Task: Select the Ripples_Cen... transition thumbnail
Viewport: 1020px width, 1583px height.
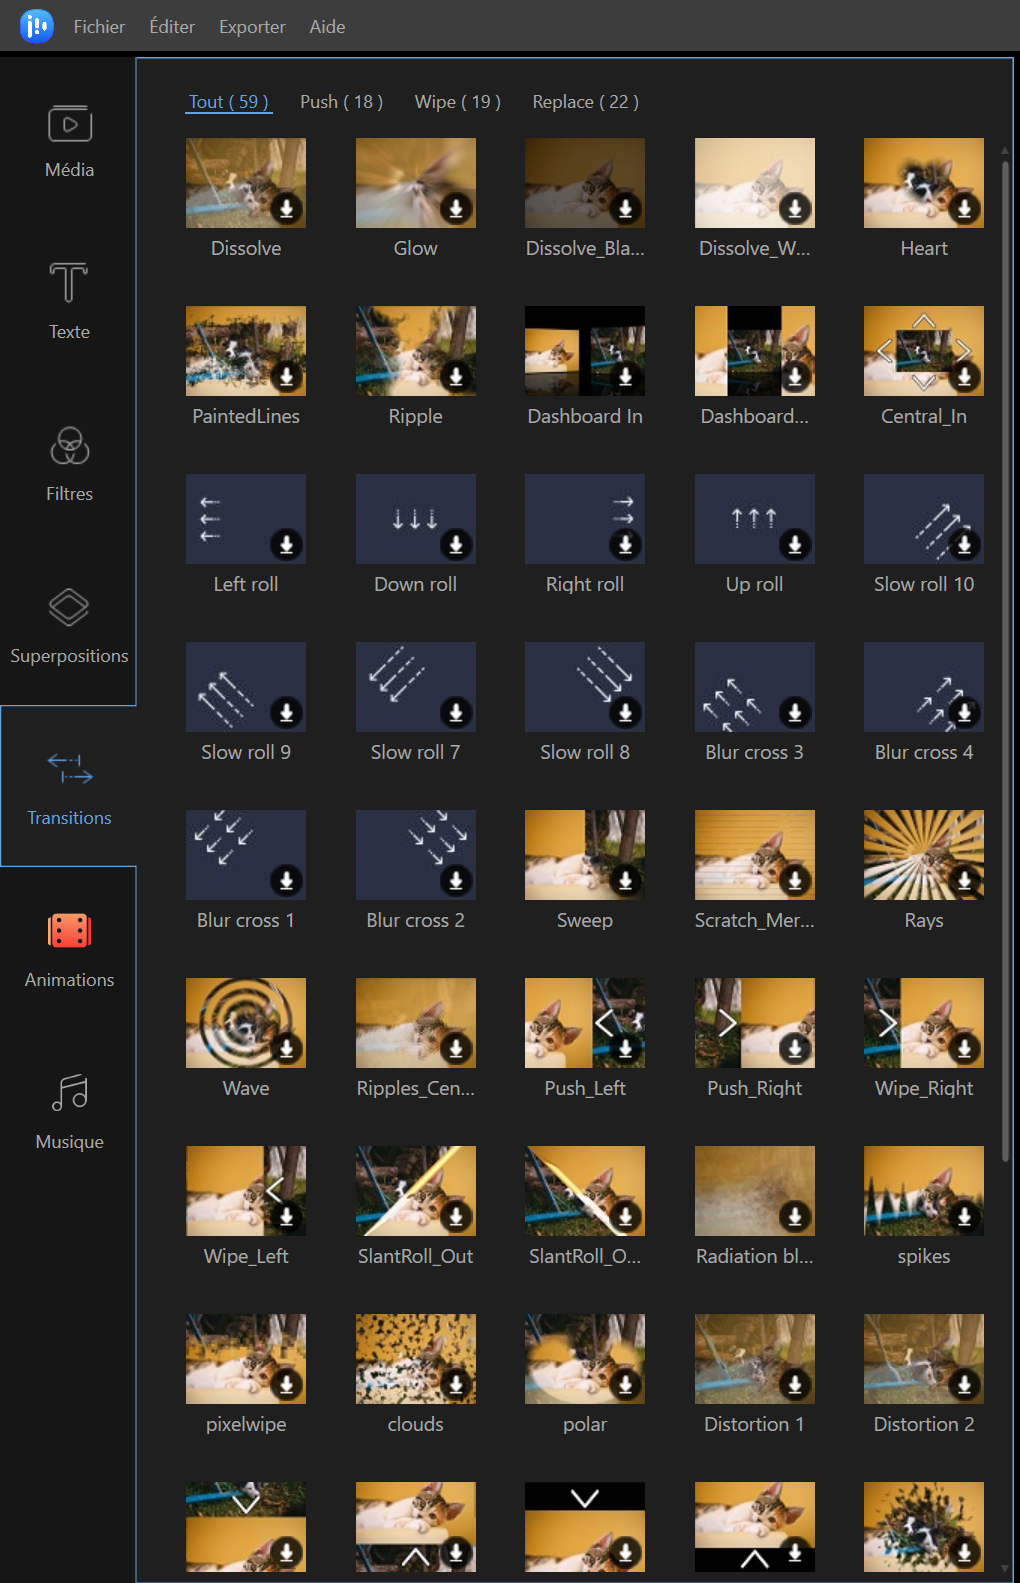Action: 416,1023
